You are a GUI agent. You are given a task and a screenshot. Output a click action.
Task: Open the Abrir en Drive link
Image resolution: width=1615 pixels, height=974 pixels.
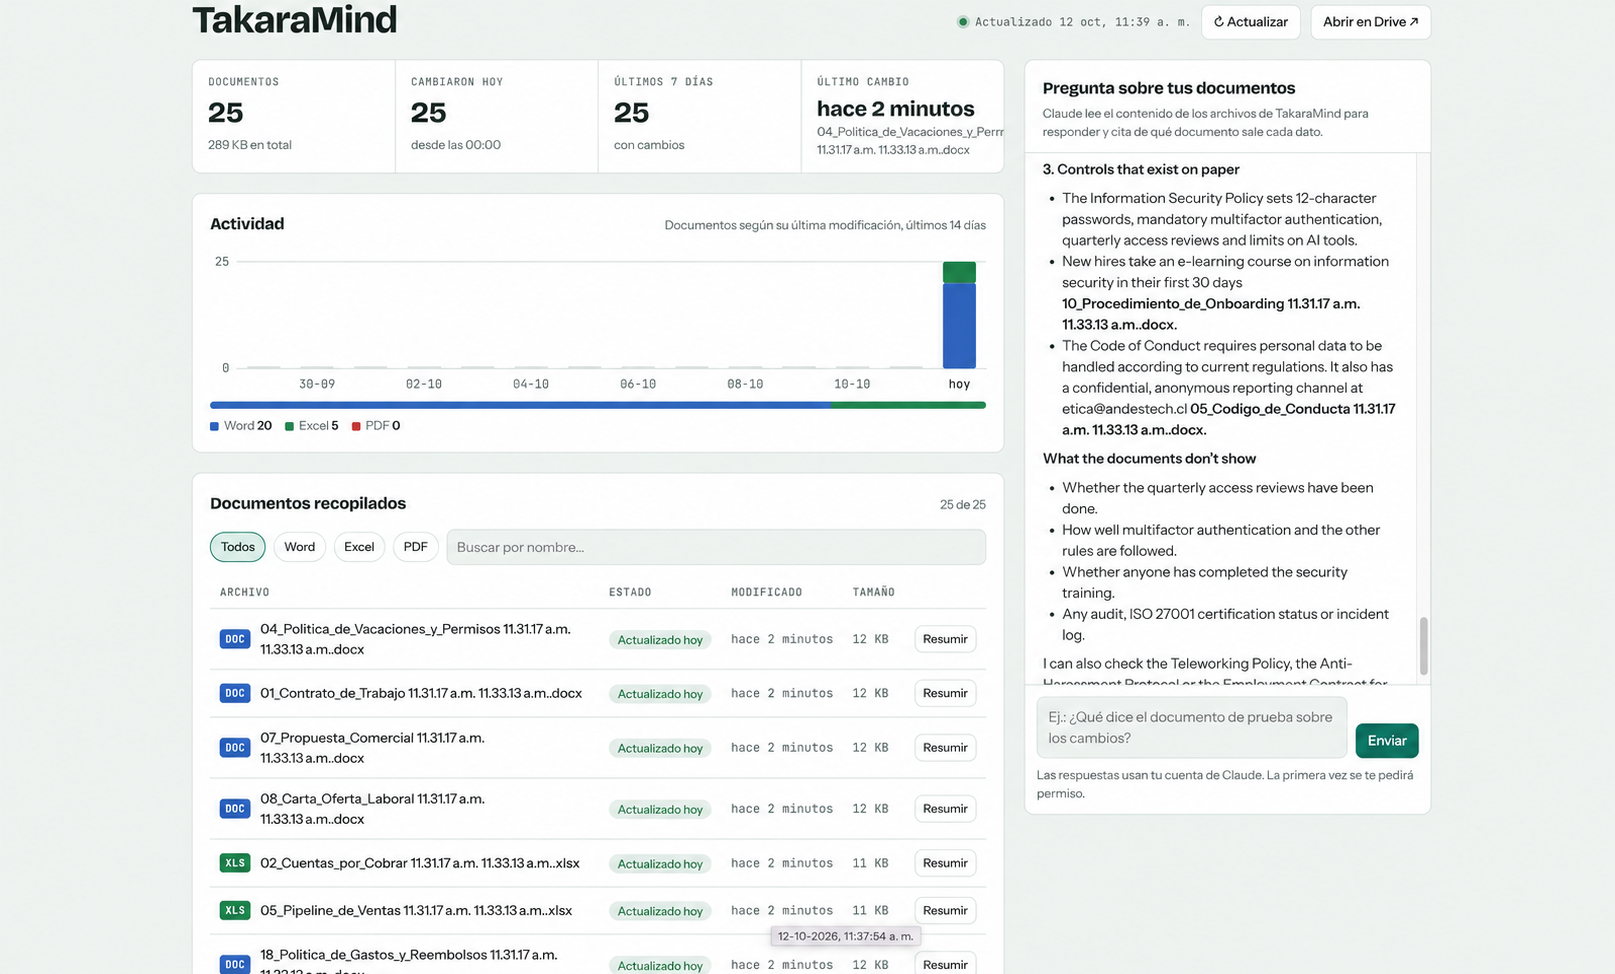pos(1370,22)
